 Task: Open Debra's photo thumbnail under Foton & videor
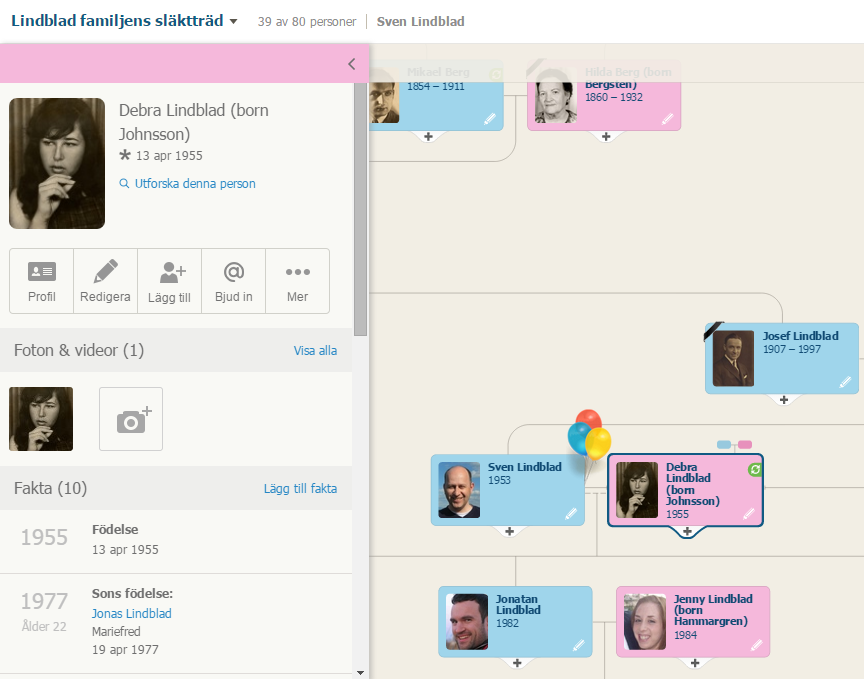(x=41, y=419)
